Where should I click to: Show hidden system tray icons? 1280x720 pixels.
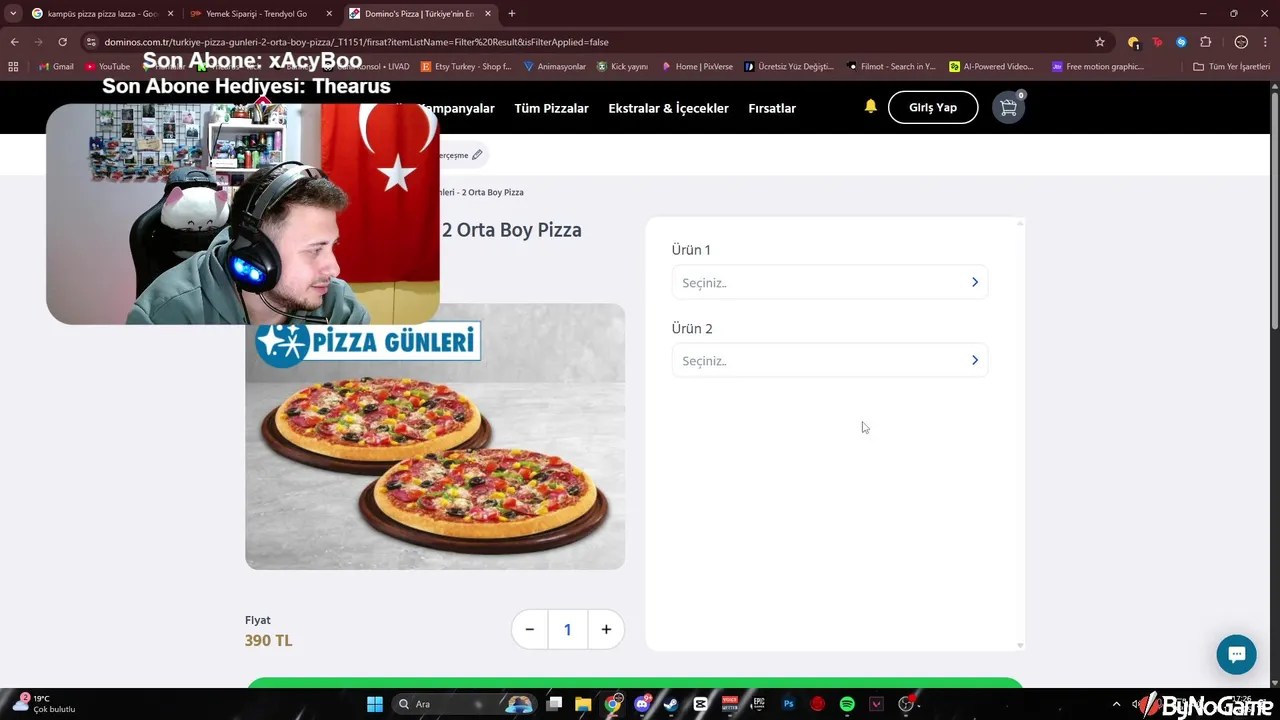pyautogui.click(x=1117, y=704)
